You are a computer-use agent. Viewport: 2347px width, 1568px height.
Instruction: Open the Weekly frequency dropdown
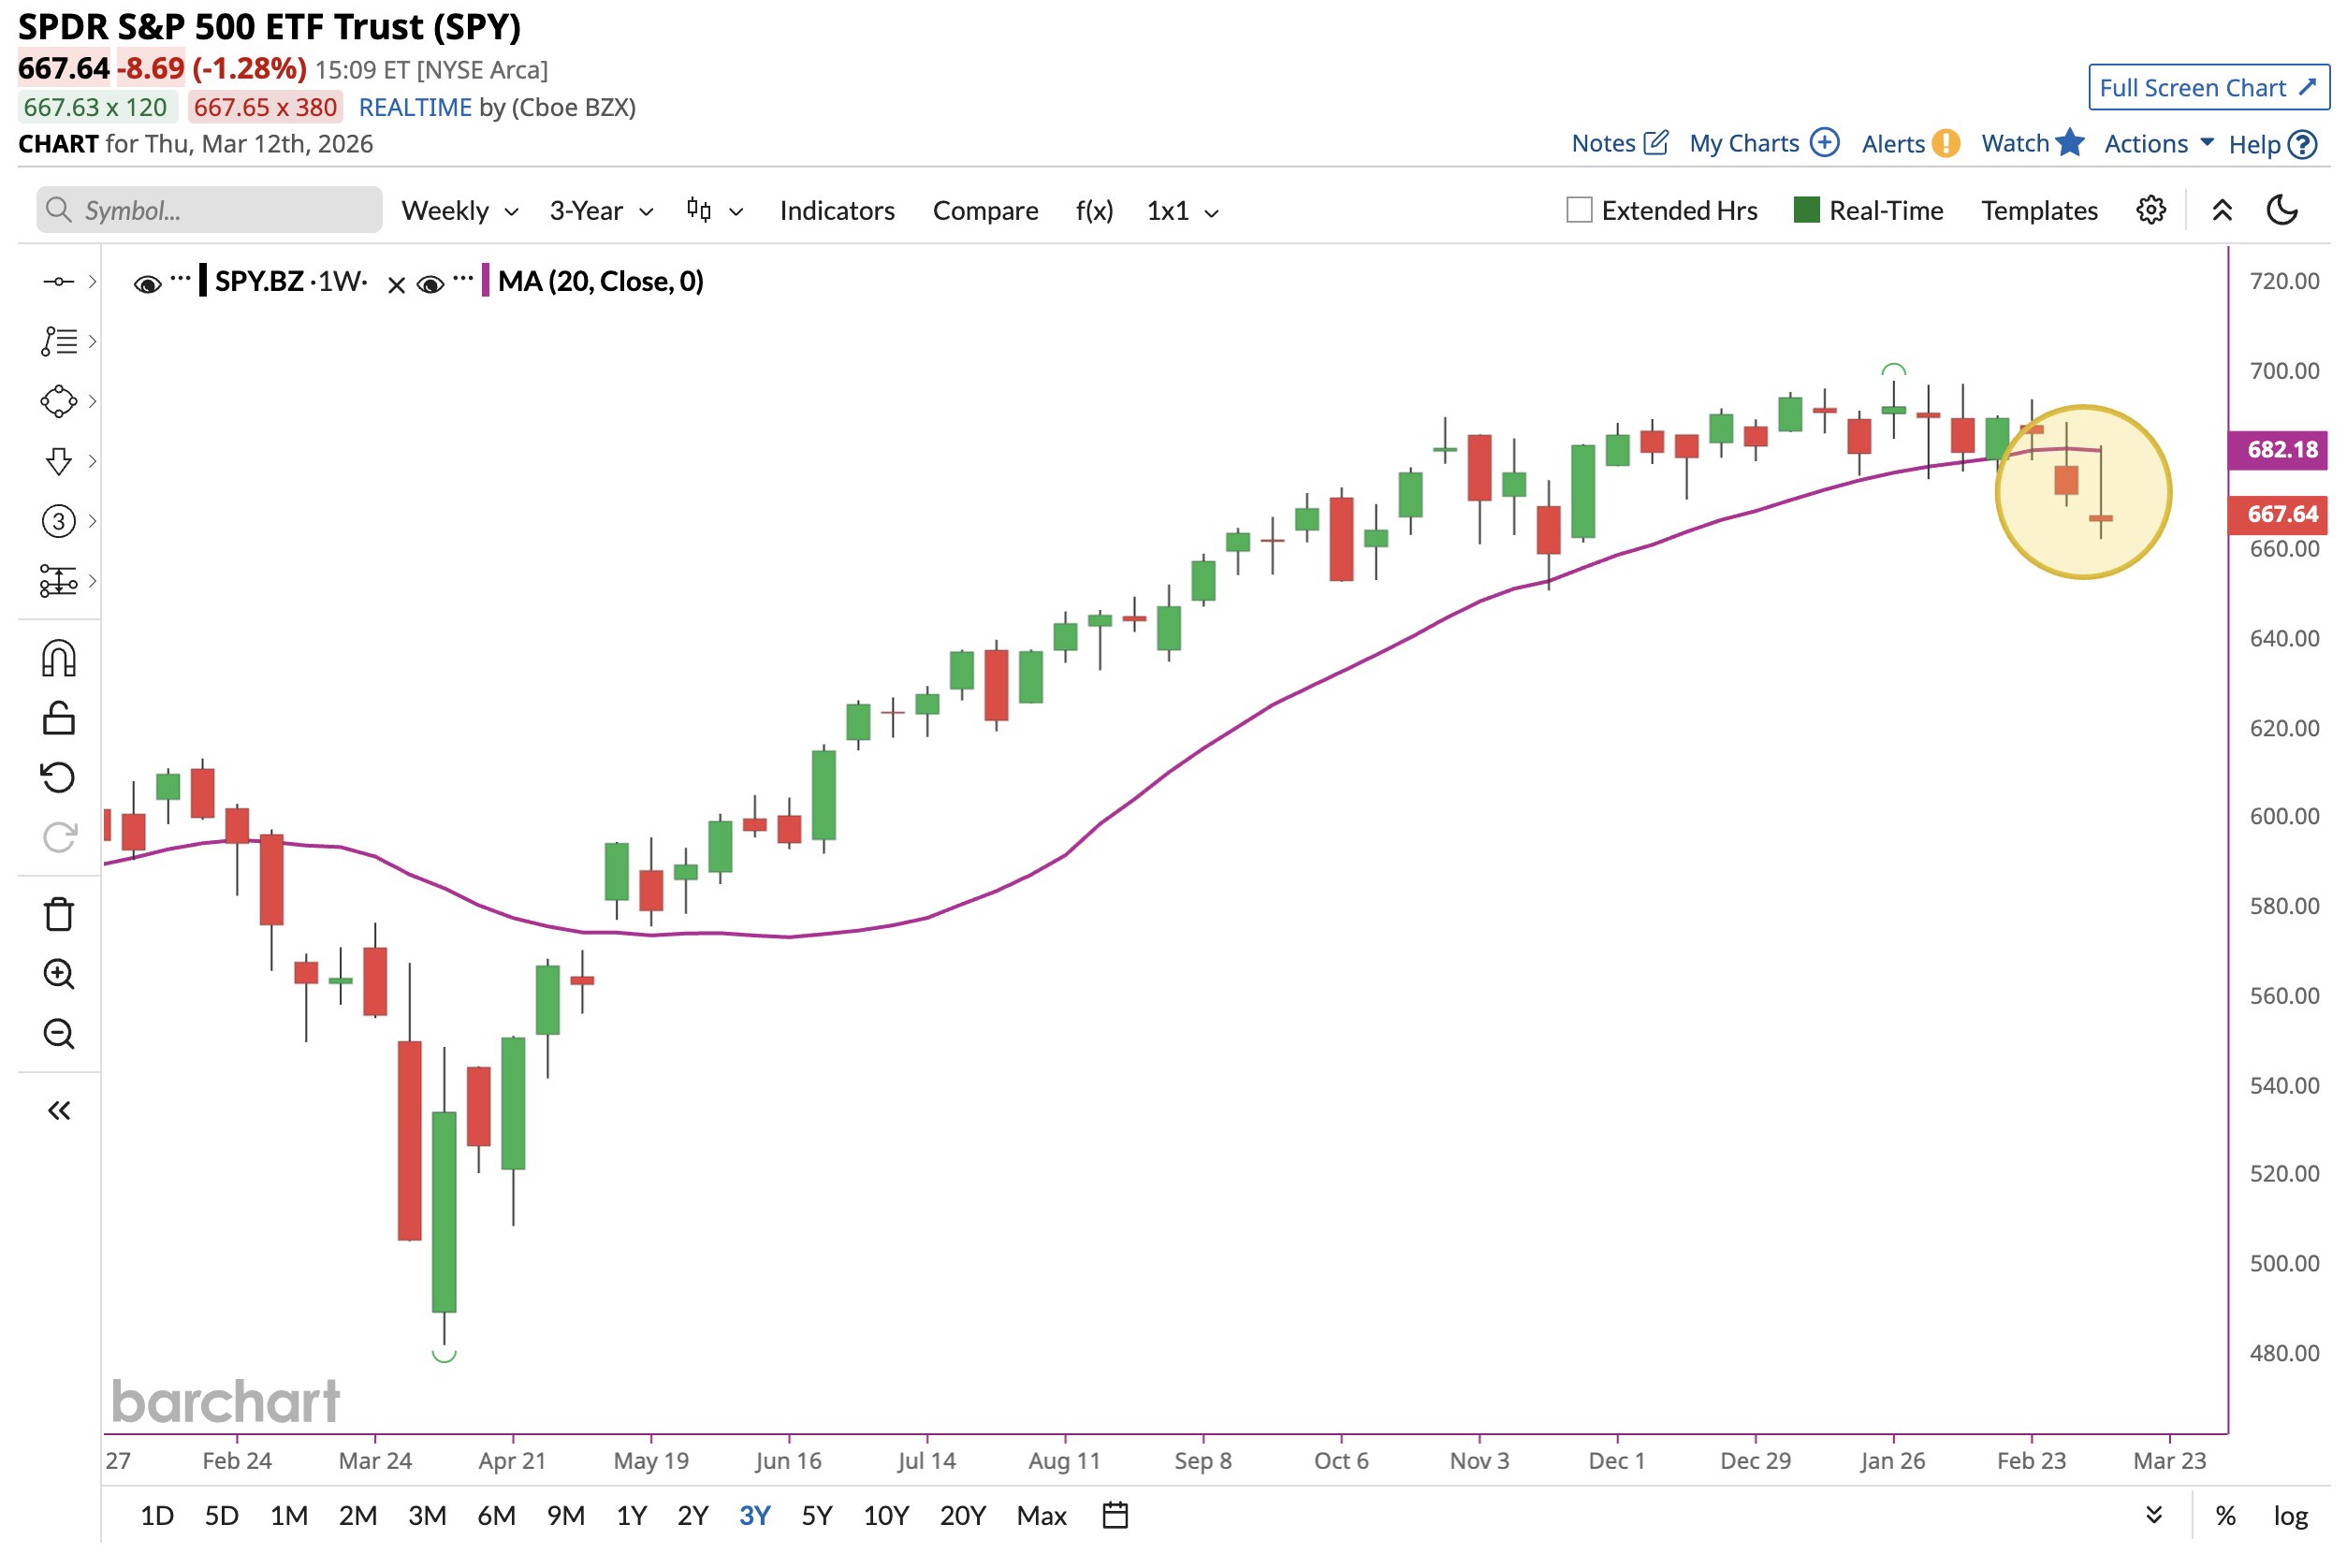(x=459, y=211)
